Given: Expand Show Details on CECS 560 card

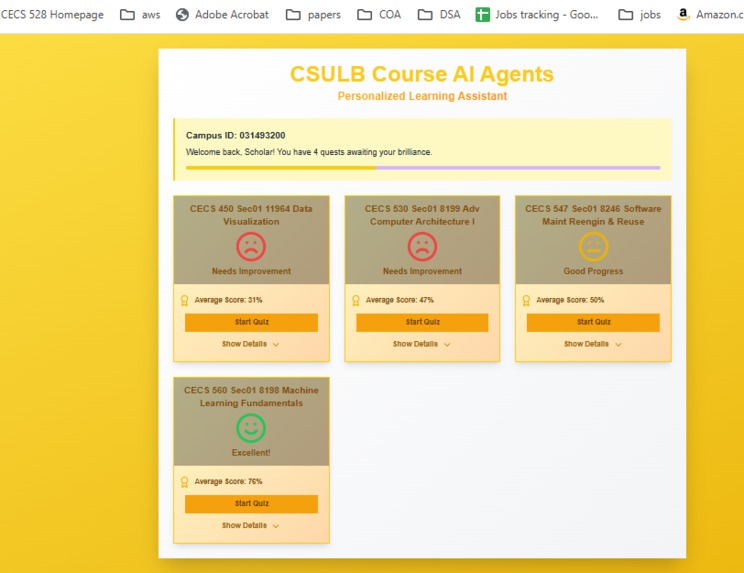Looking at the screenshot, I should (251, 526).
